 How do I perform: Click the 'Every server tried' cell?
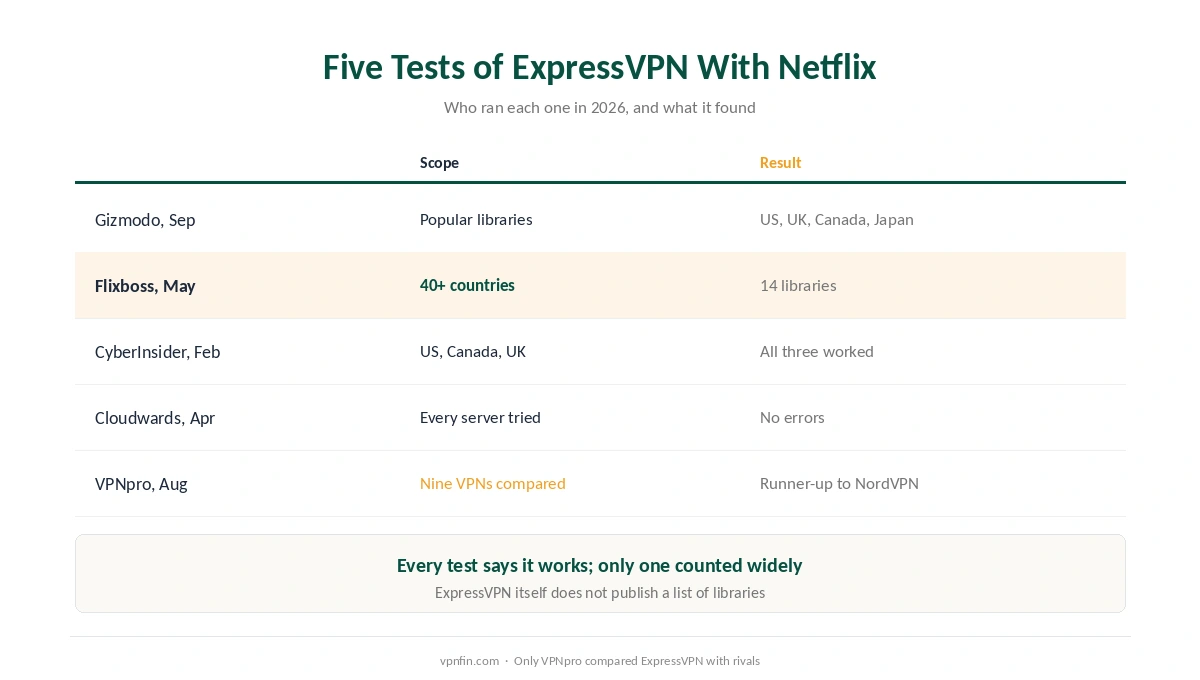click(x=480, y=417)
